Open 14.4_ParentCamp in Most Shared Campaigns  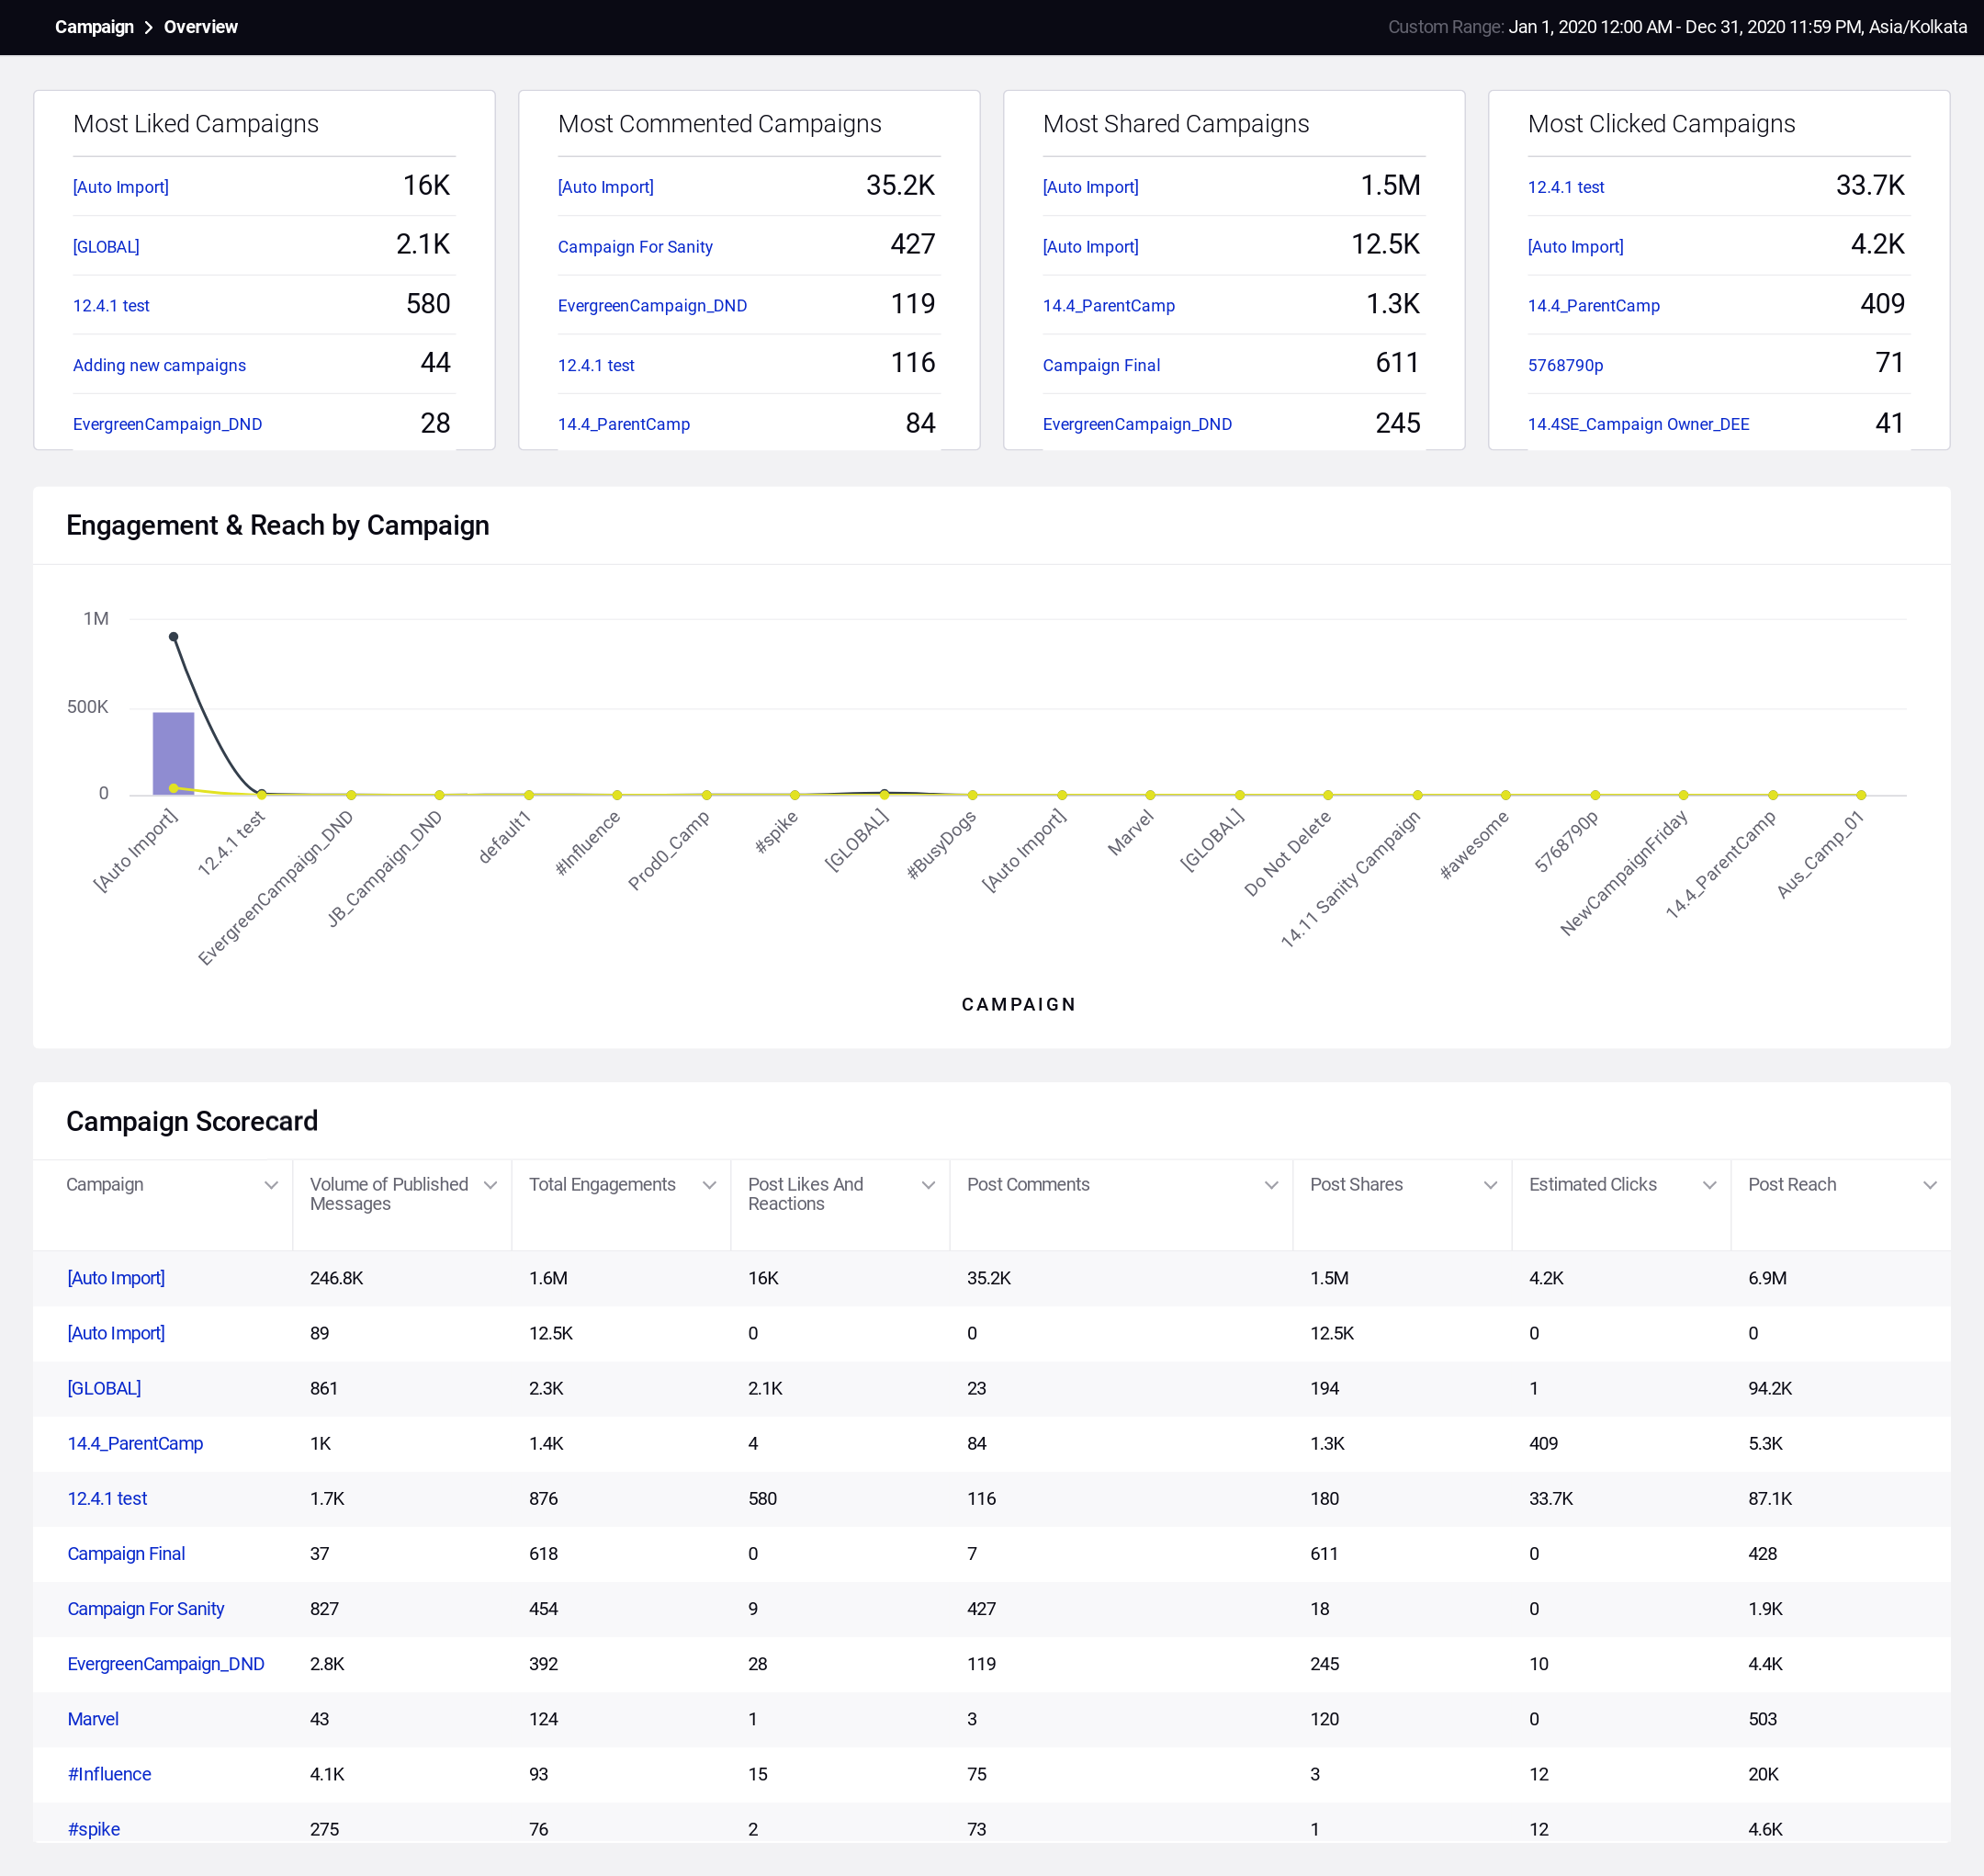click(1109, 306)
